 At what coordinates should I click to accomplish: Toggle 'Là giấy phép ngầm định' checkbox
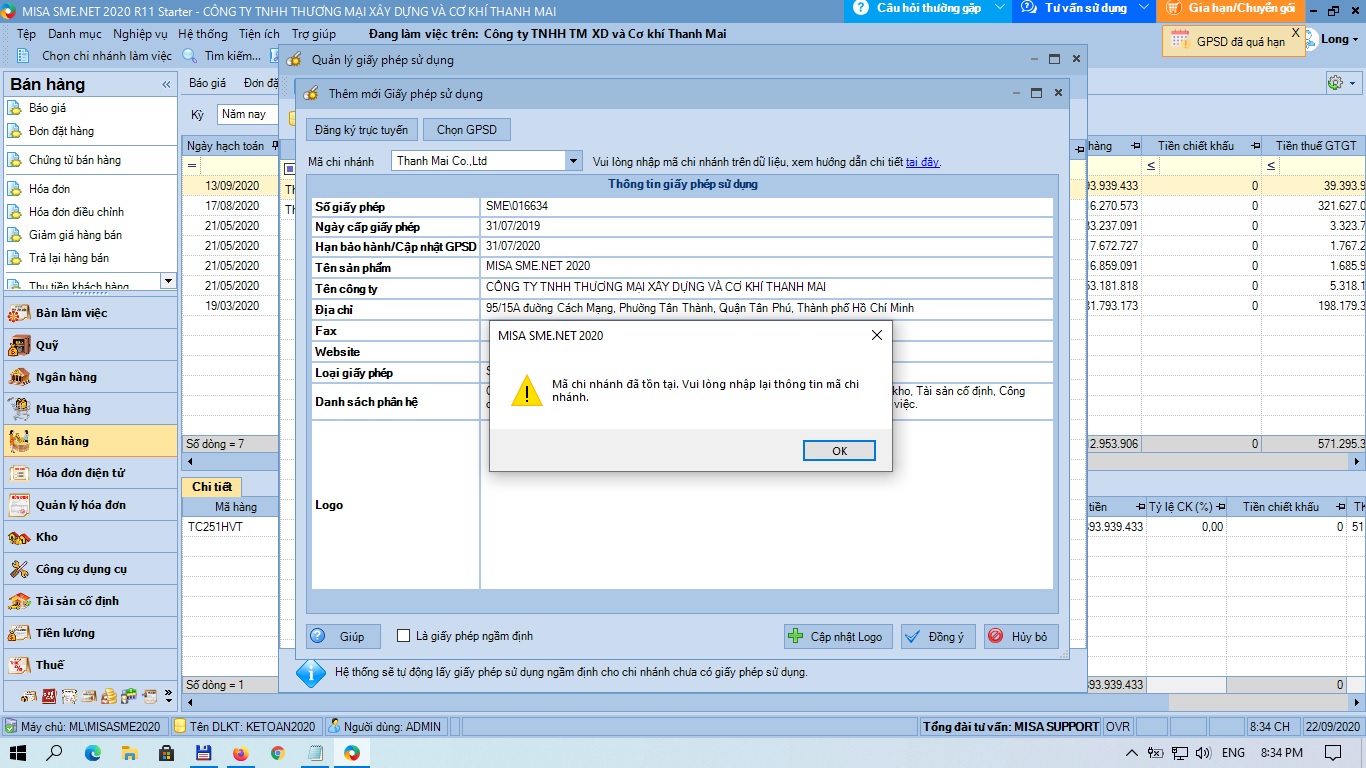coord(404,636)
